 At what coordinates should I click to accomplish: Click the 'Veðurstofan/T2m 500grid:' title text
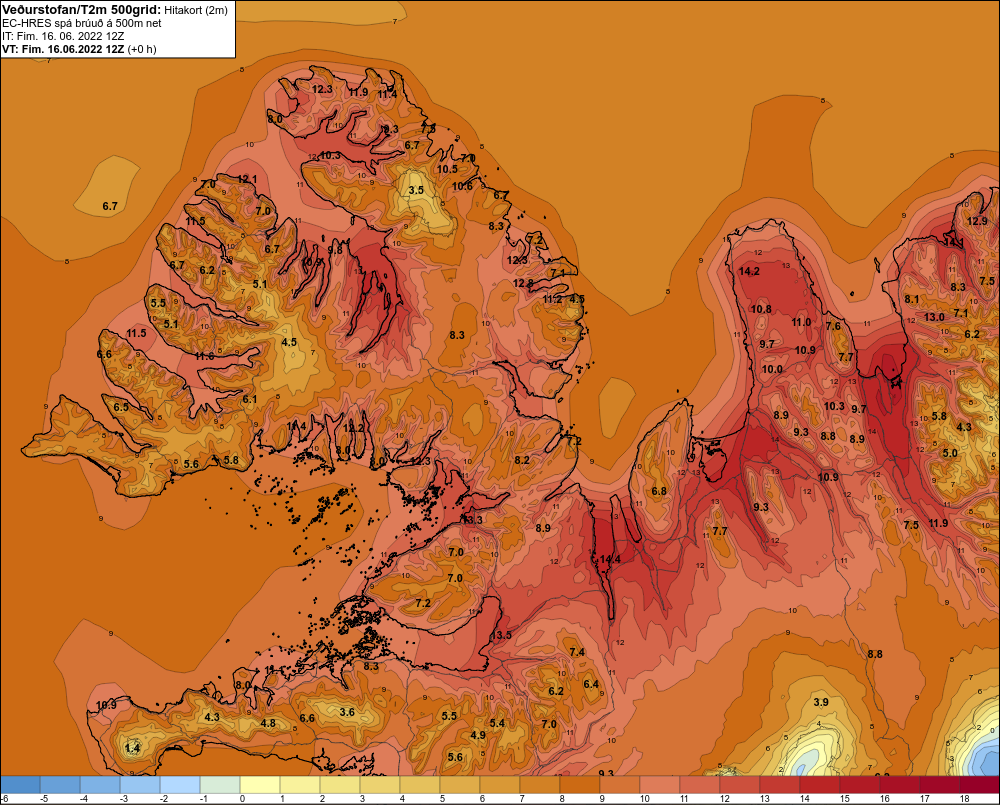[x=81, y=10]
